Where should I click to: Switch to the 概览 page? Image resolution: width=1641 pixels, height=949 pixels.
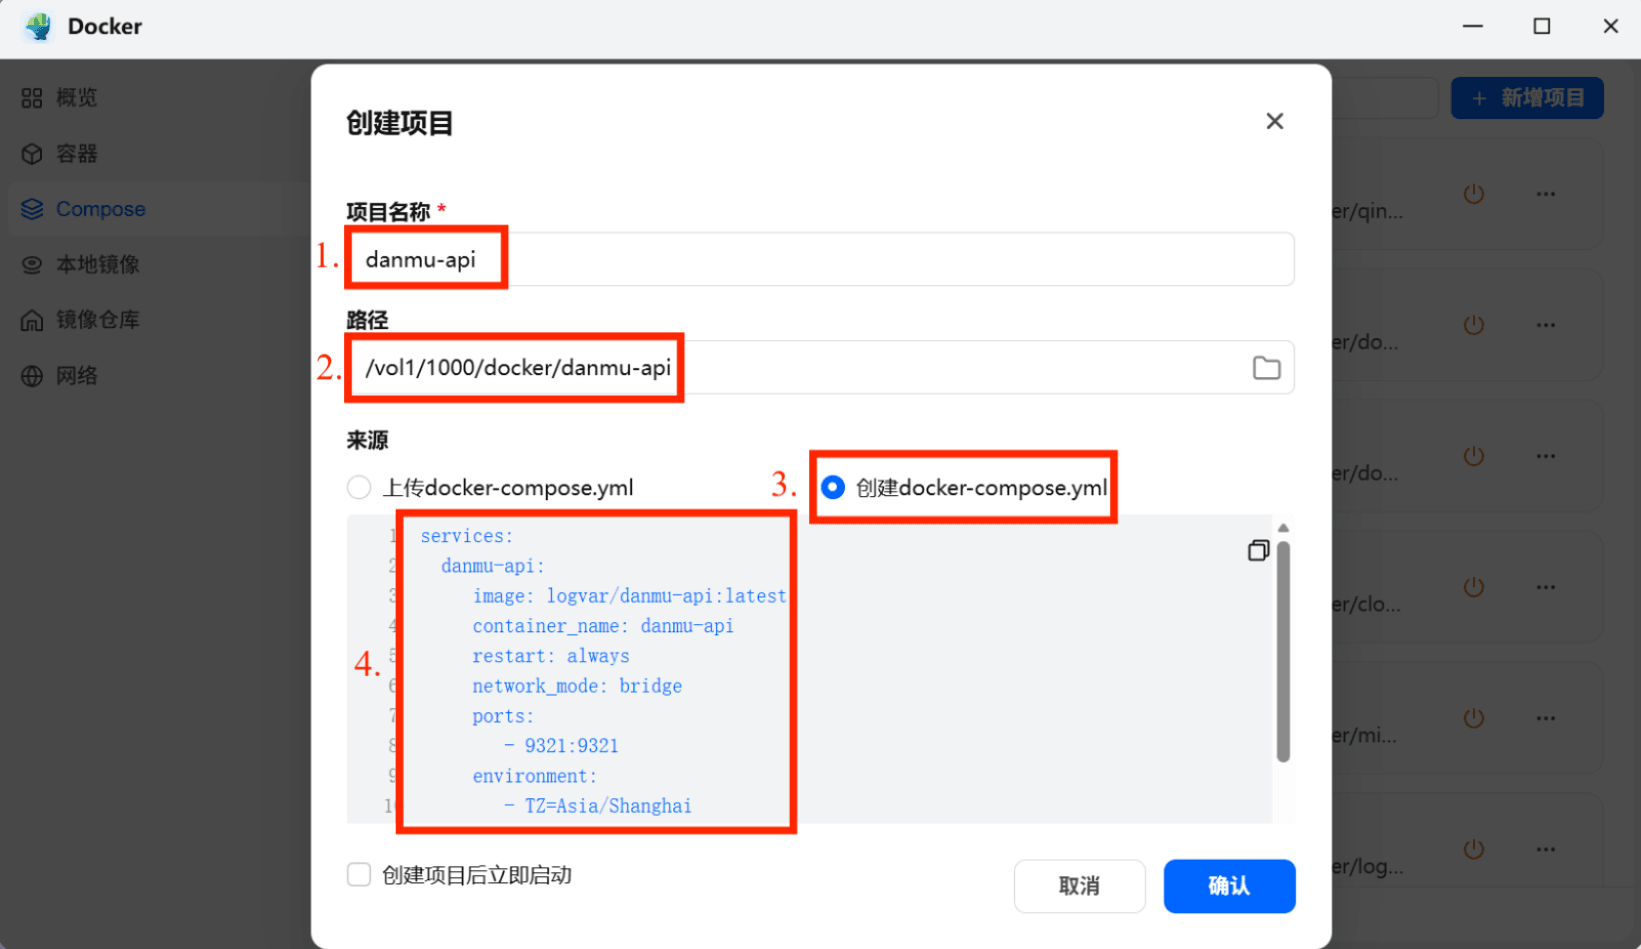31,97
